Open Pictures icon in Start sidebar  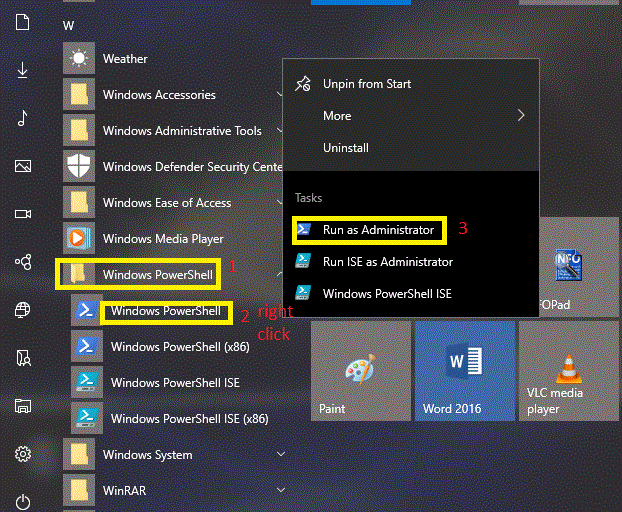[23, 166]
